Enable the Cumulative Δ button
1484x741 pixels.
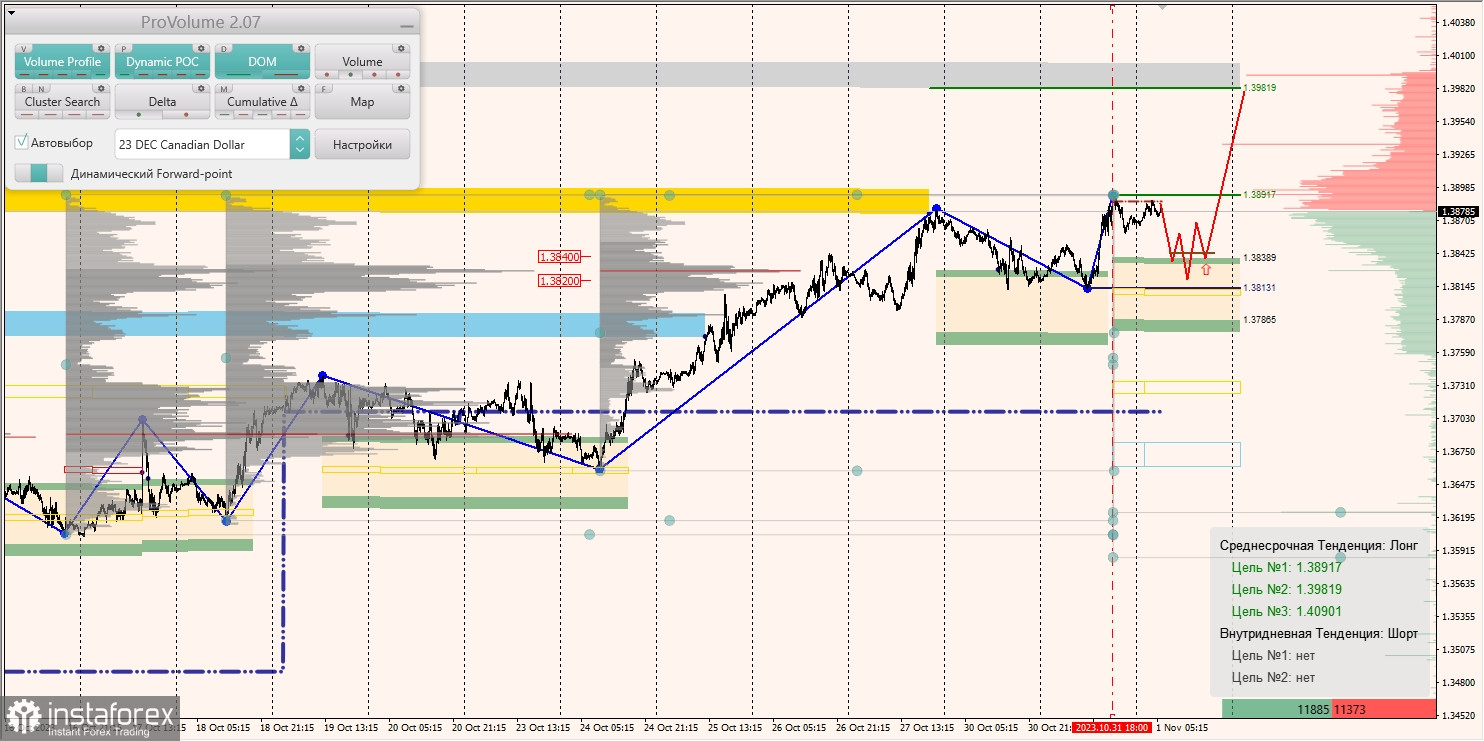(262, 102)
